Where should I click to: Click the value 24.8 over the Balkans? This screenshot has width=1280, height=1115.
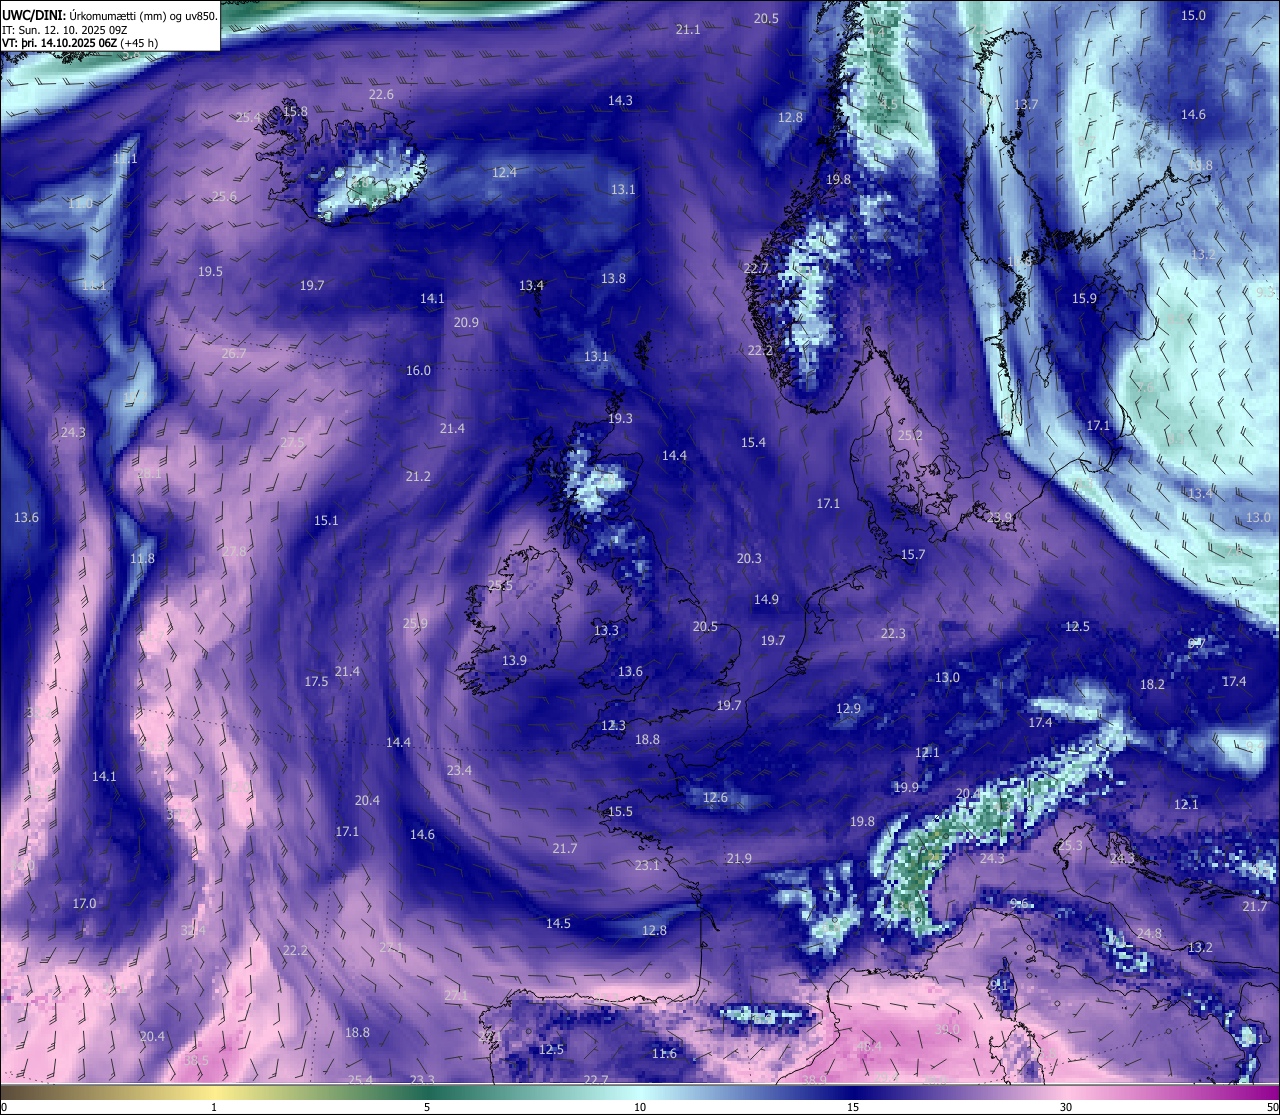[1149, 933]
